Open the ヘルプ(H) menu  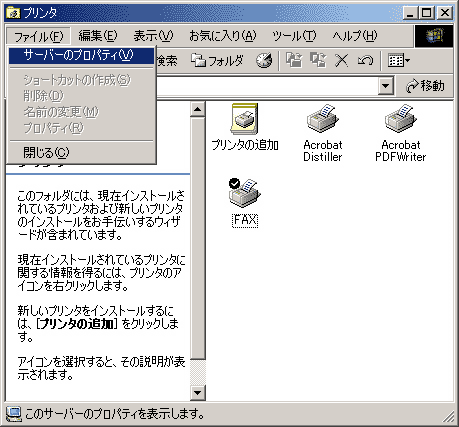pos(355,36)
